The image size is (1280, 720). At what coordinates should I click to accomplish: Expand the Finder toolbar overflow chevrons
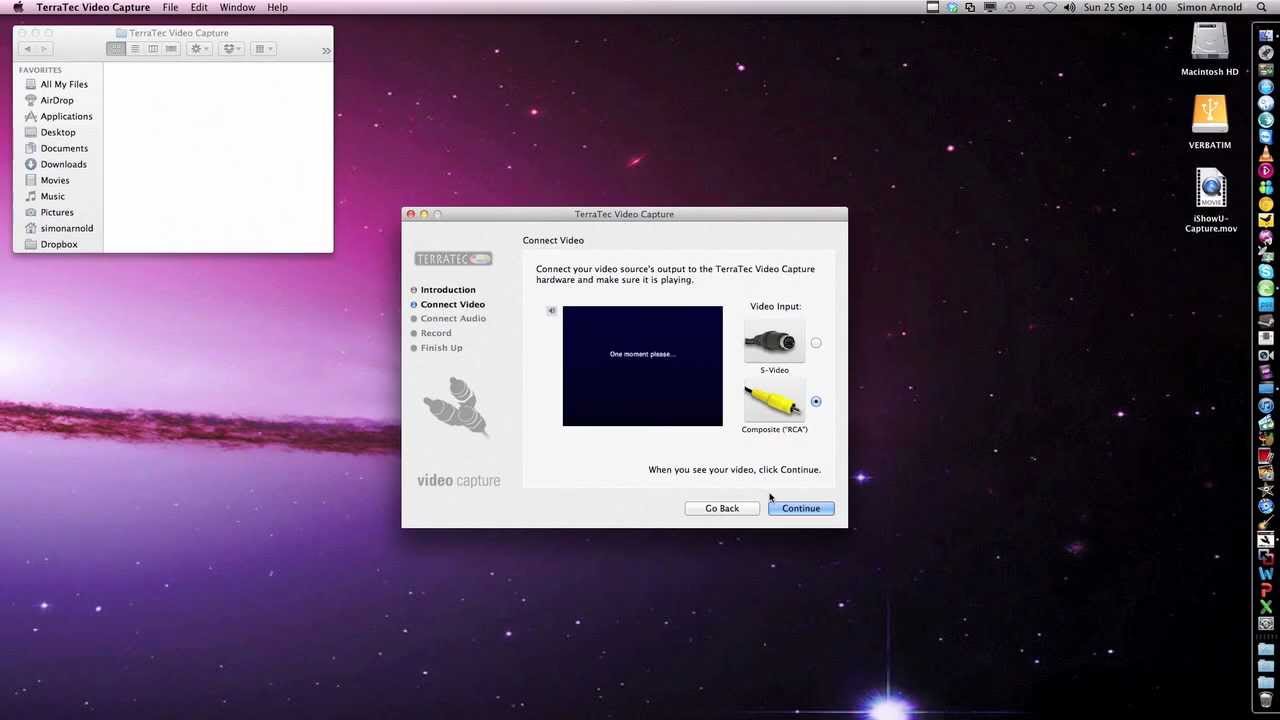(x=326, y=50)
